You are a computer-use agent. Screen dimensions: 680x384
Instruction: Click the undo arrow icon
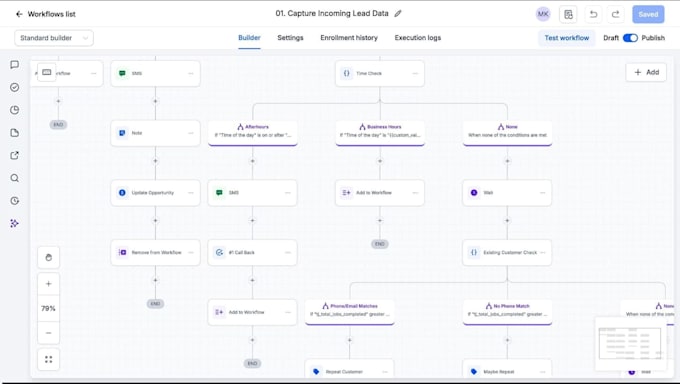pyautogui.click(x=593, y=14)
